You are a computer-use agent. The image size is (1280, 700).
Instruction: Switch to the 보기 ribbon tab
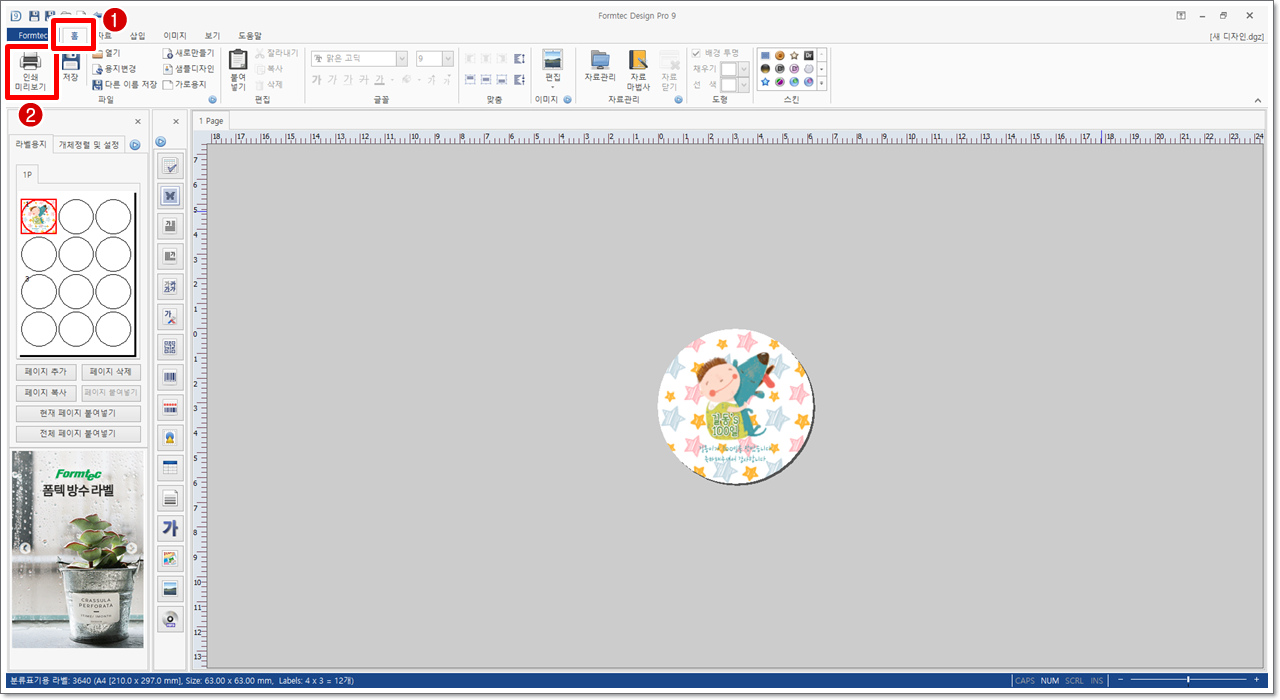(x=212, y=35)
